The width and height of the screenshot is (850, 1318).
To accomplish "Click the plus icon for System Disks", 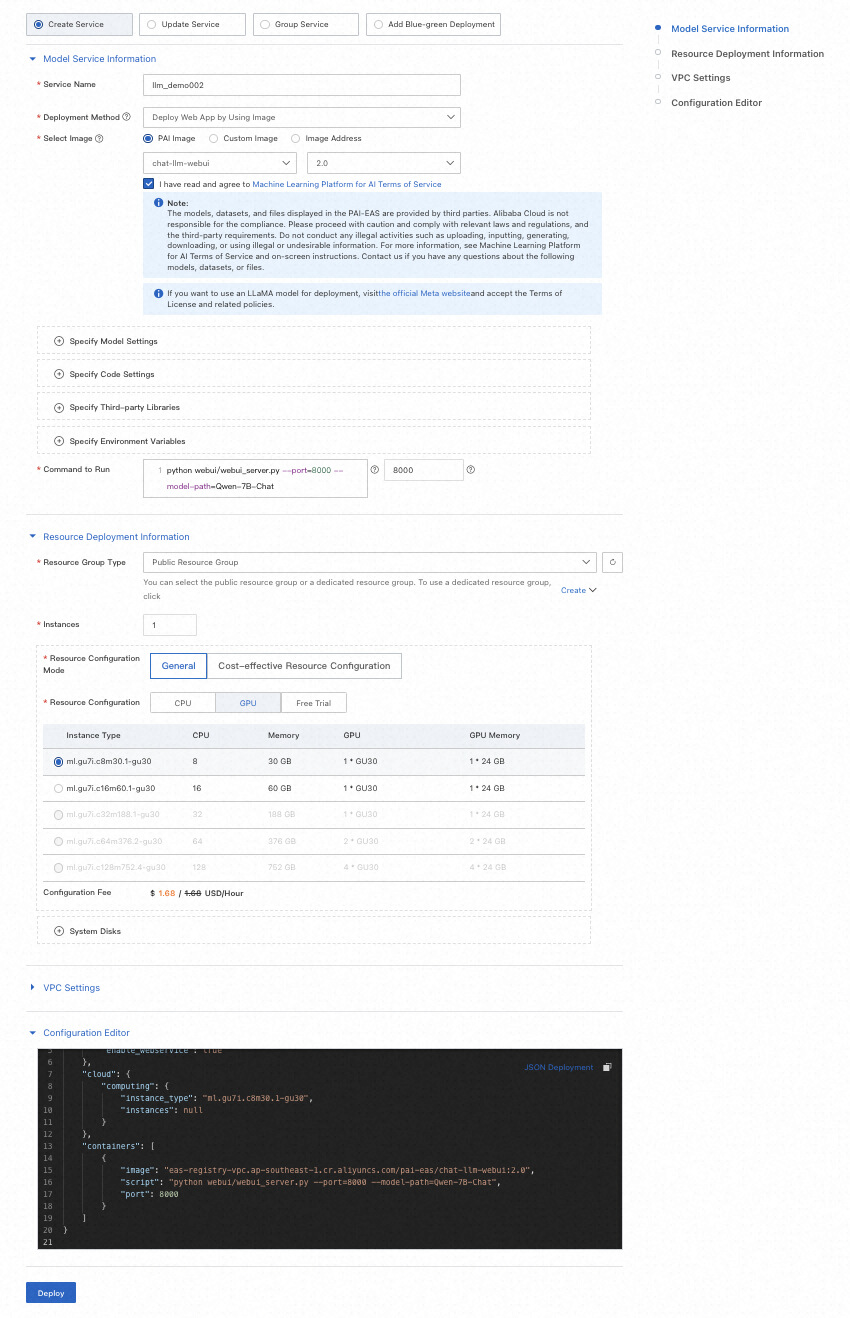I will (58, 931).
